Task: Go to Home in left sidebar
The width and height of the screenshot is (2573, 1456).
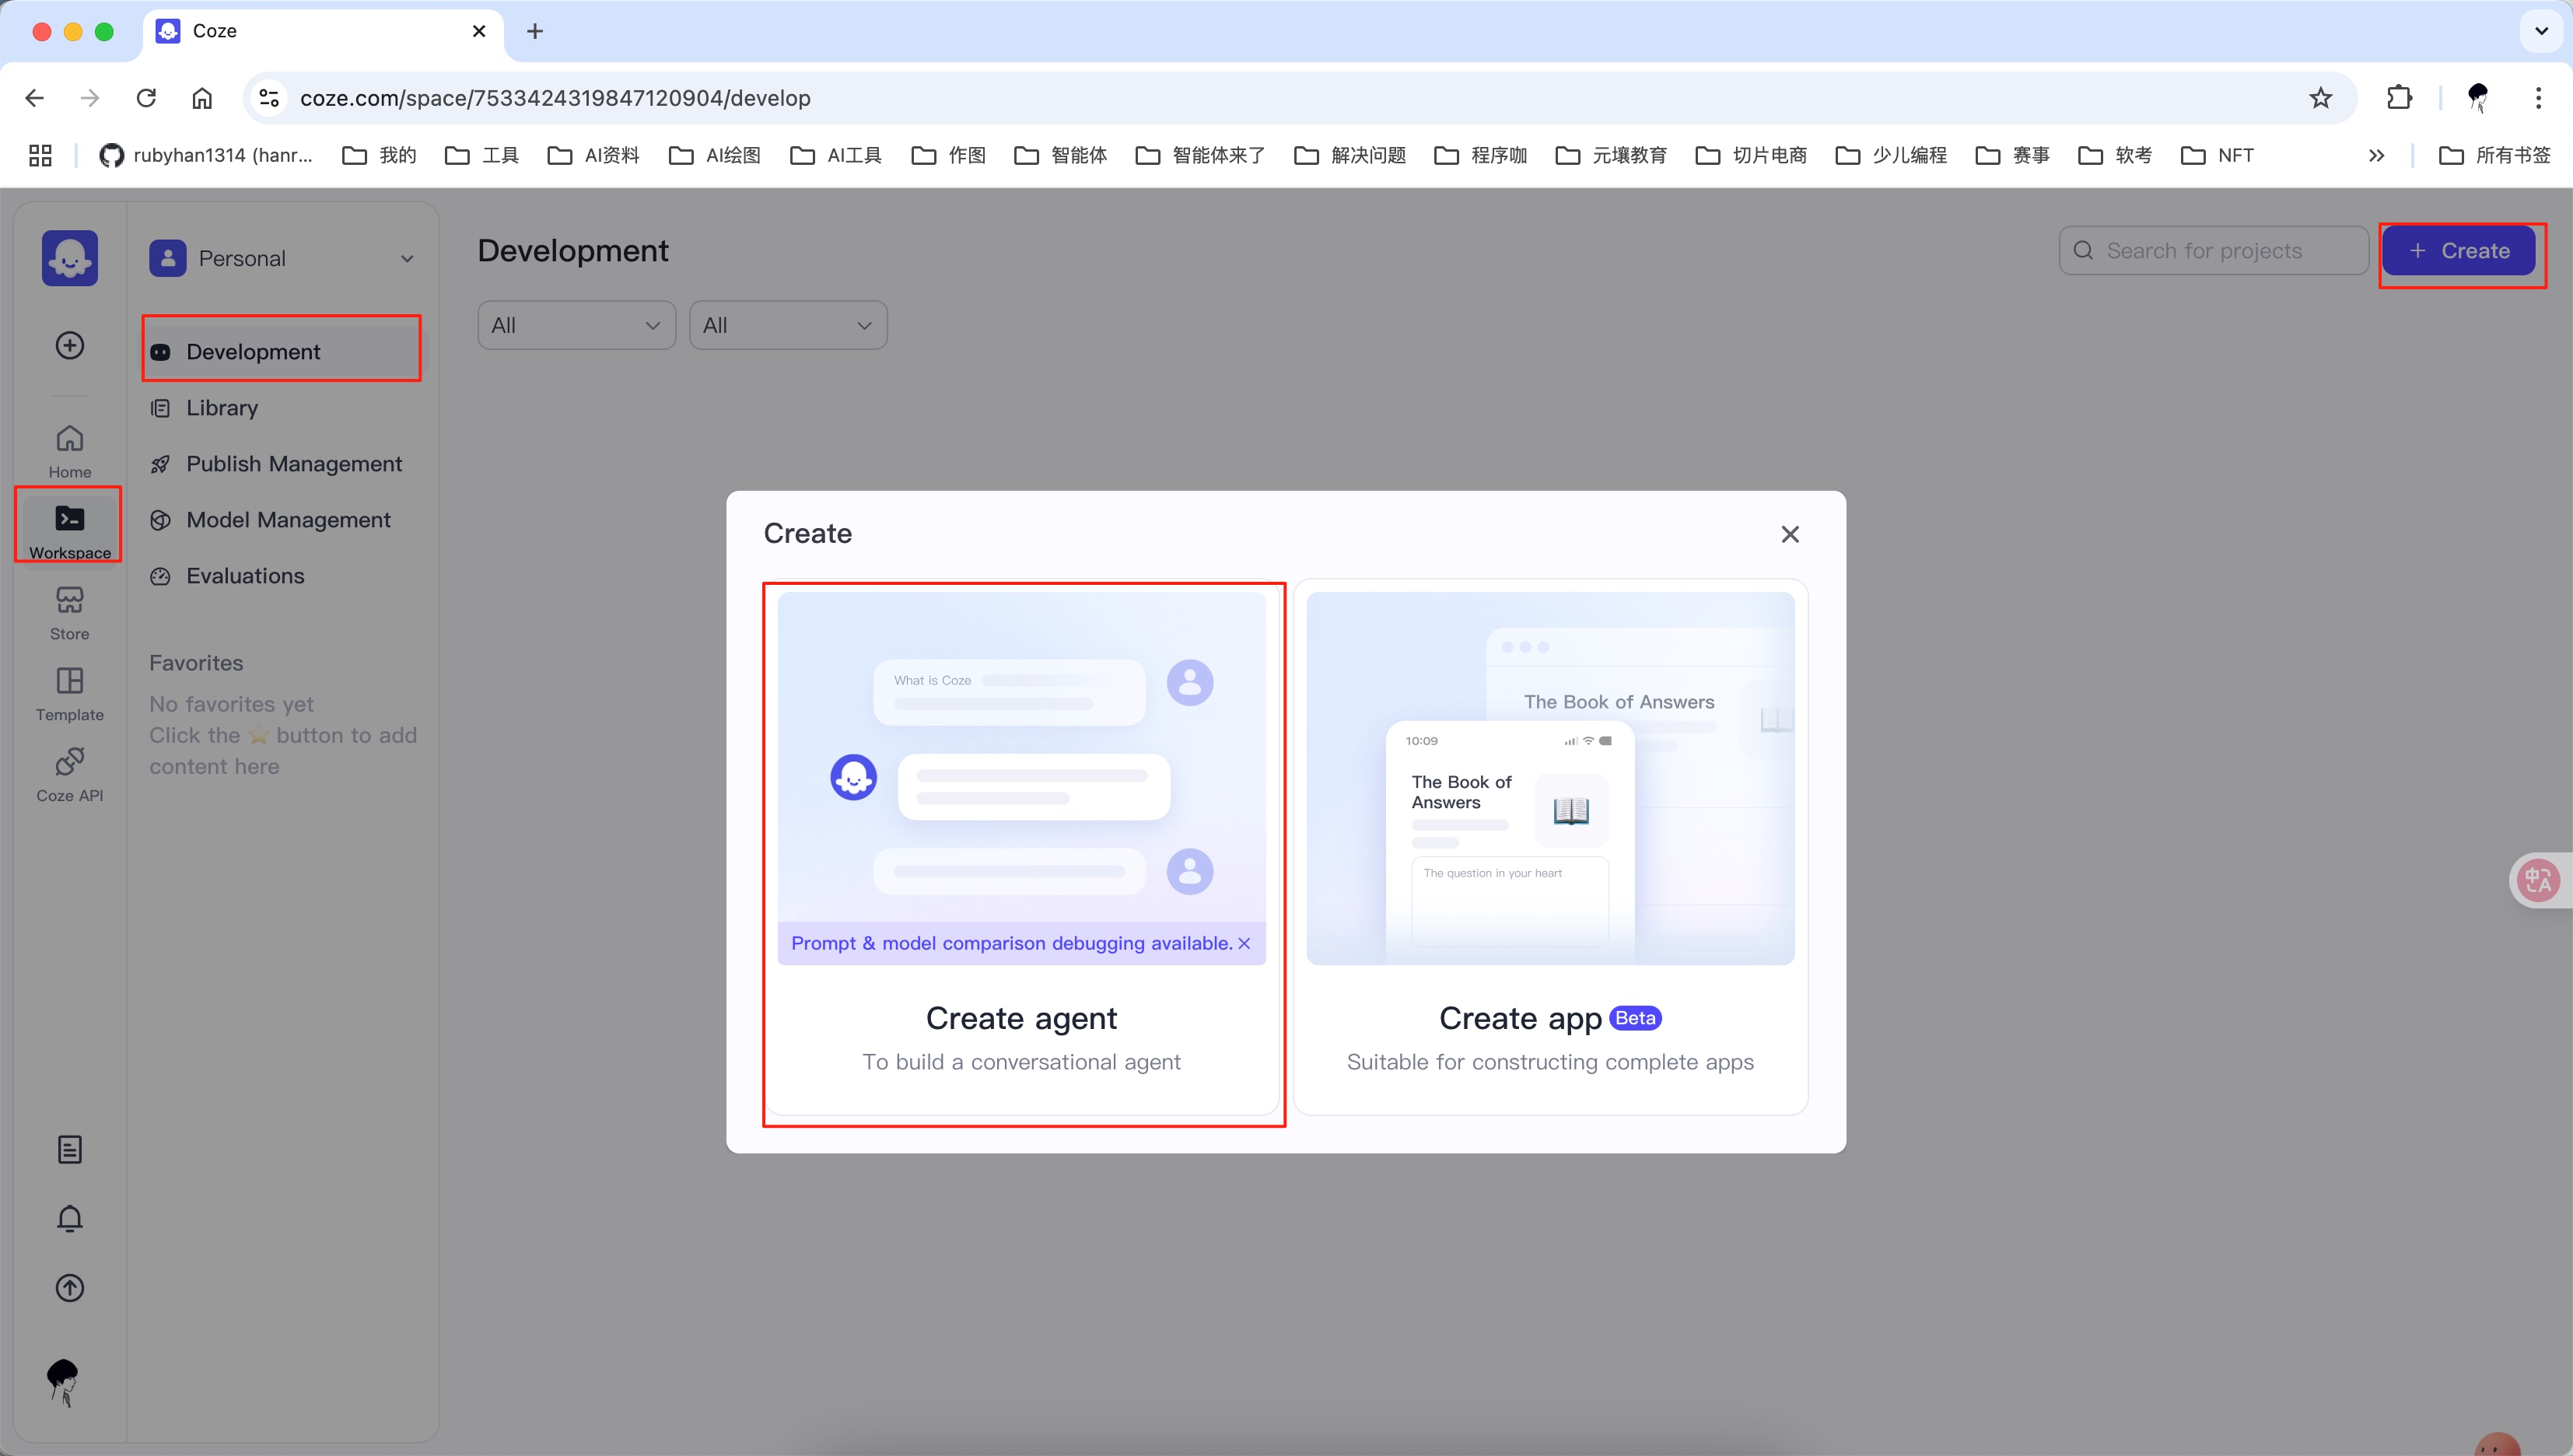Action: pyautogui.click(x=69, y=450)
